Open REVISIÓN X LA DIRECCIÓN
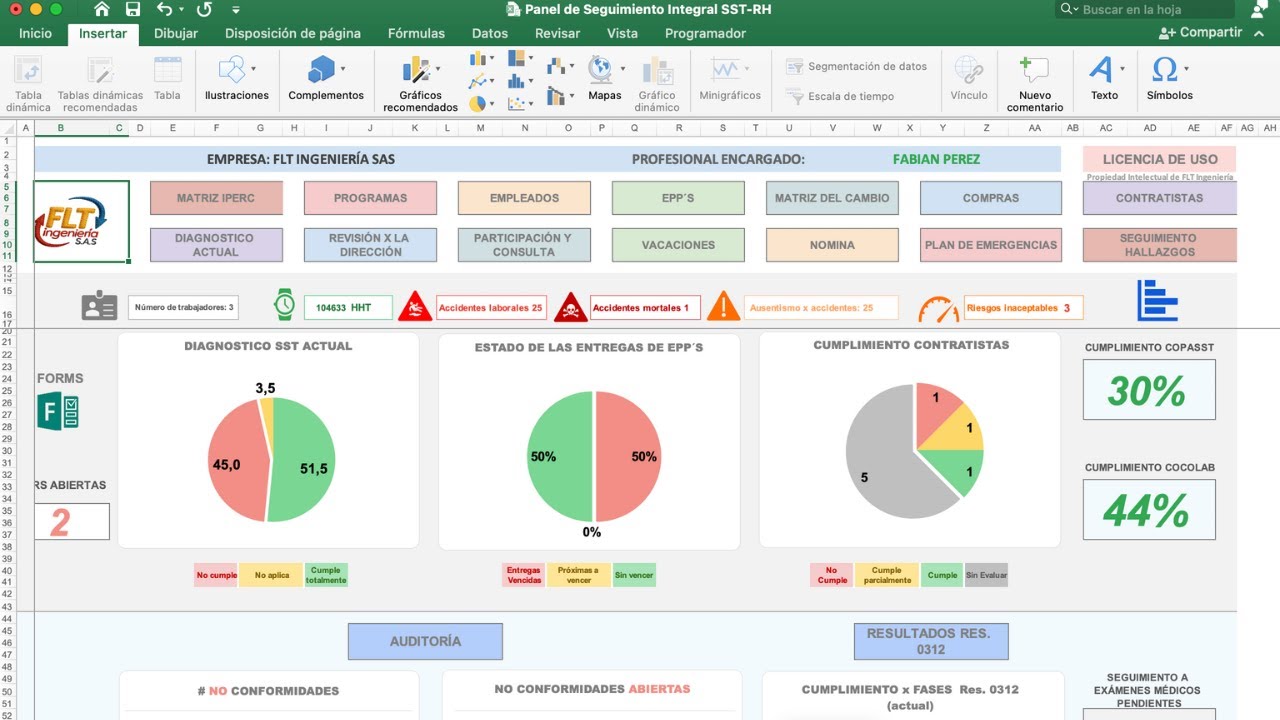This screenshot has height=720, width=1280. point(370,245)
